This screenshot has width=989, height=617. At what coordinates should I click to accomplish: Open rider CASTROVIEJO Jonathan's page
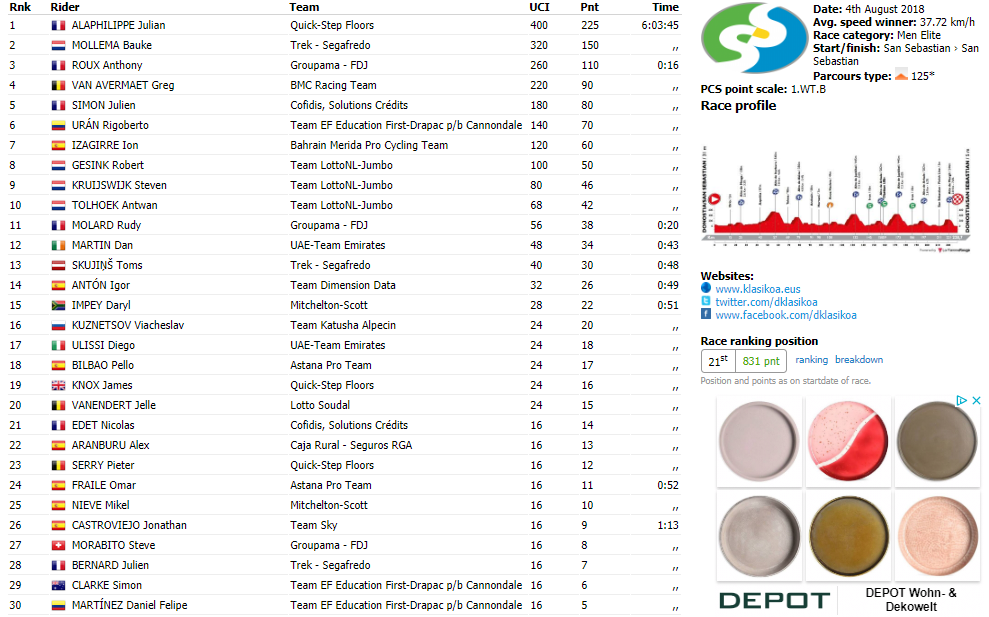pyautogui.click(x=129, y=526)
